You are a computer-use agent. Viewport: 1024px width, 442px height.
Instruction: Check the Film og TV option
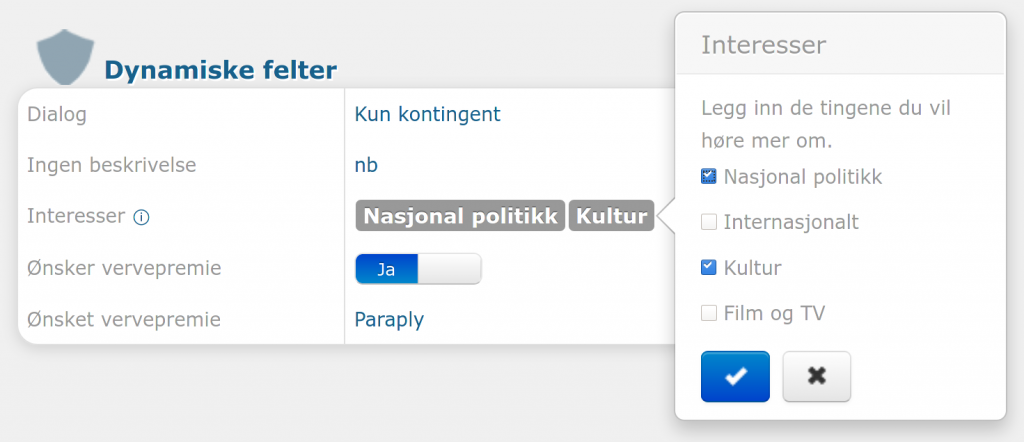pos(709,313)
